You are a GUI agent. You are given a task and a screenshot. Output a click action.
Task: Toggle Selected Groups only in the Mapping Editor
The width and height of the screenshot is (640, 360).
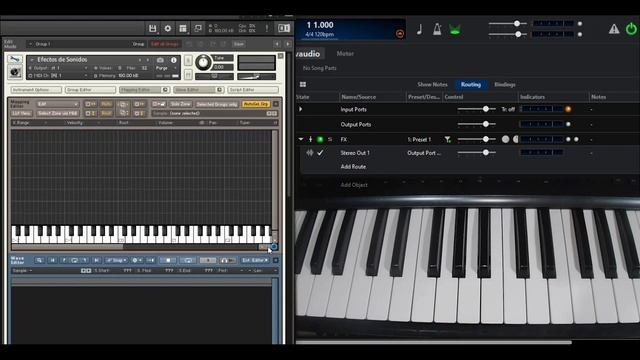(x=216, y=104)
